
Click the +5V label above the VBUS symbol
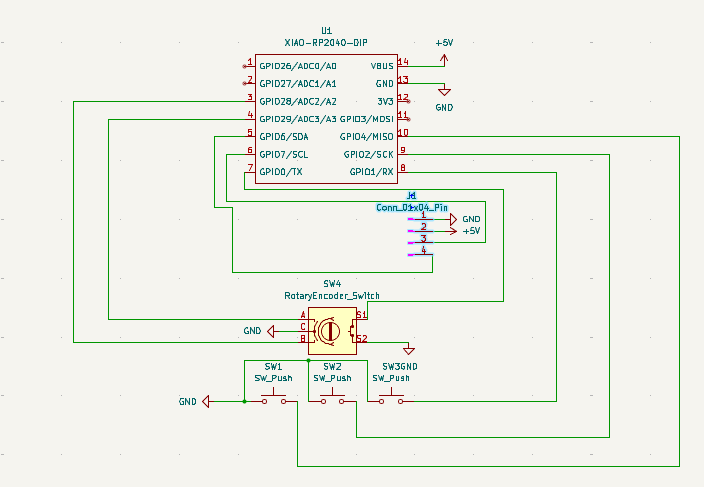point(444,43)
